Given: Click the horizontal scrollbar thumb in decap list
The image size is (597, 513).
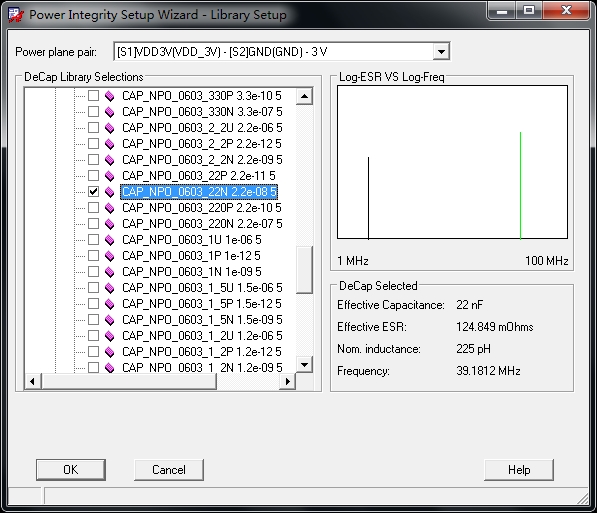Looking at the screenshot, I should [129, 381].
